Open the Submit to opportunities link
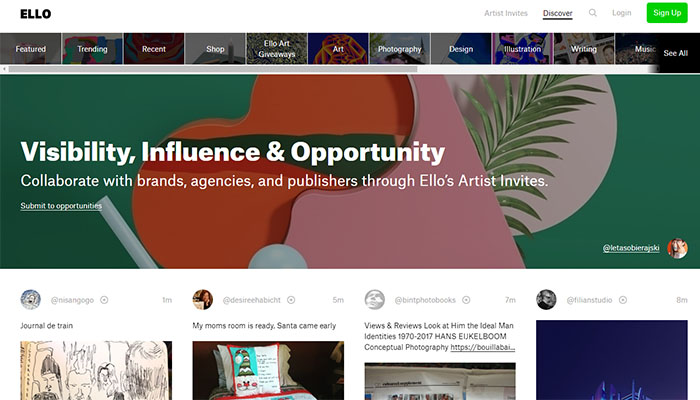The width and height of the screenshot is (700, 400). pyautogui.click(x=61, y=206)
